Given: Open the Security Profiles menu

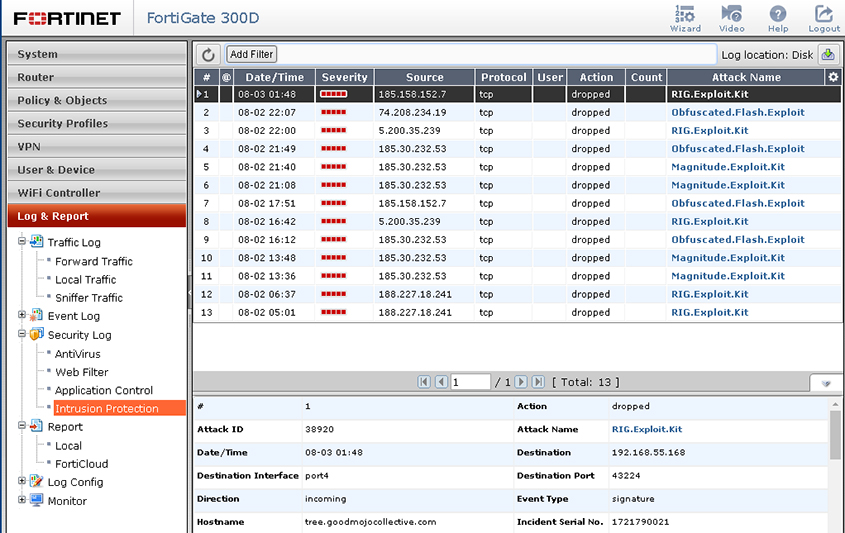Looking at the screenshot, I should [x=97, y=123].
